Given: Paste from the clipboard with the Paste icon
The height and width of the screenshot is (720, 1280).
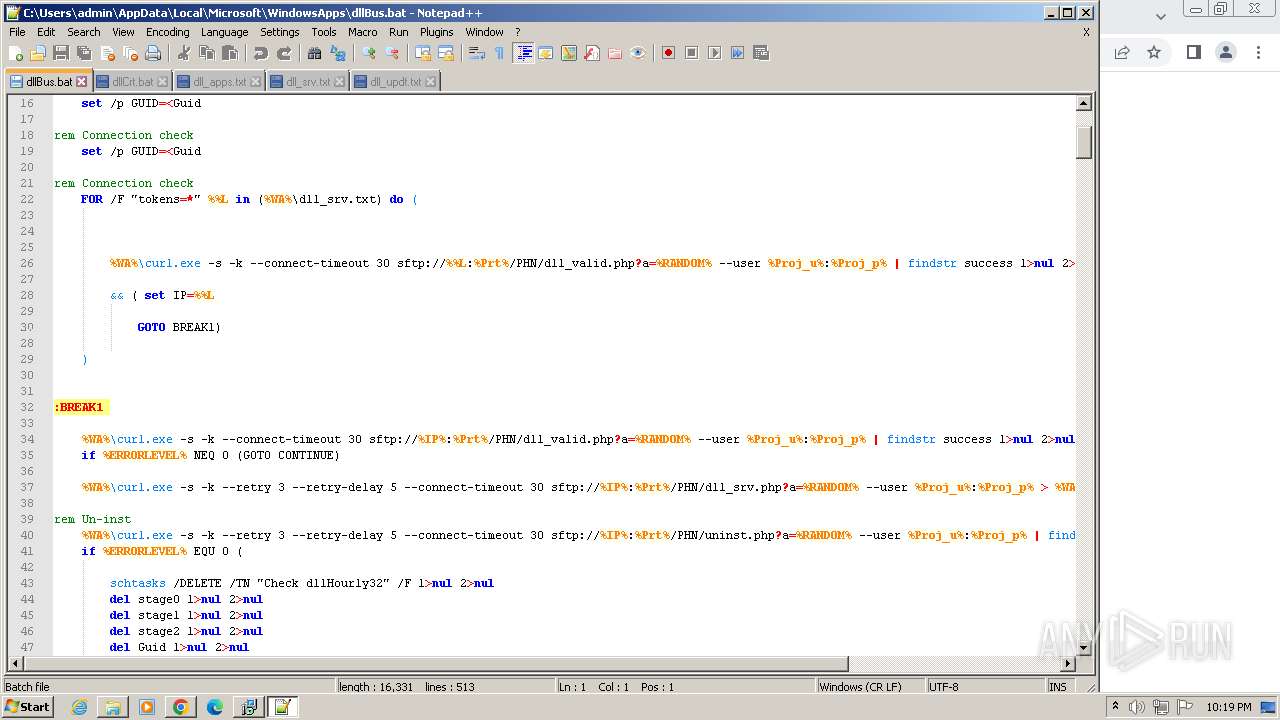Looking at the screenshot, I should pyautogui.click(x=230, y=53).
